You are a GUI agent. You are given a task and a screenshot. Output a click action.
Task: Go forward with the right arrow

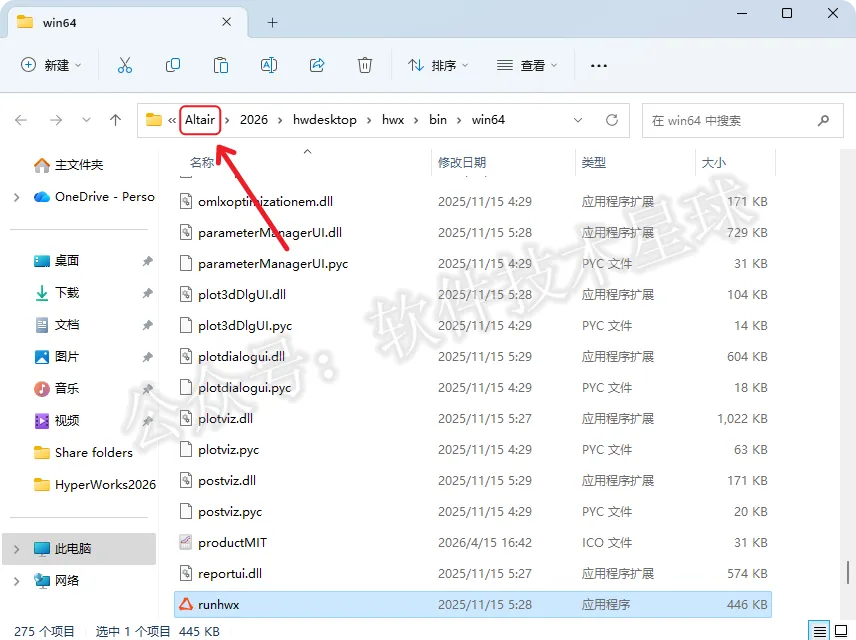[x=56, y=120]
